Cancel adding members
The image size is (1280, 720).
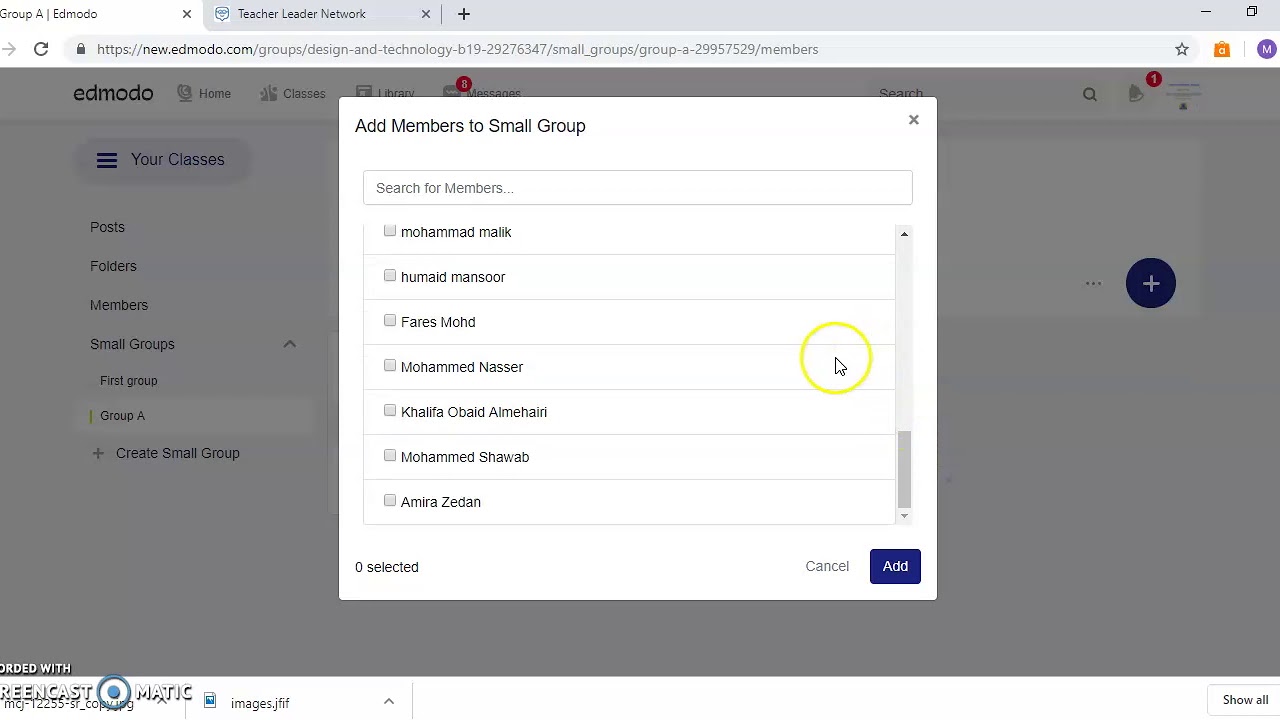(827, 566)
